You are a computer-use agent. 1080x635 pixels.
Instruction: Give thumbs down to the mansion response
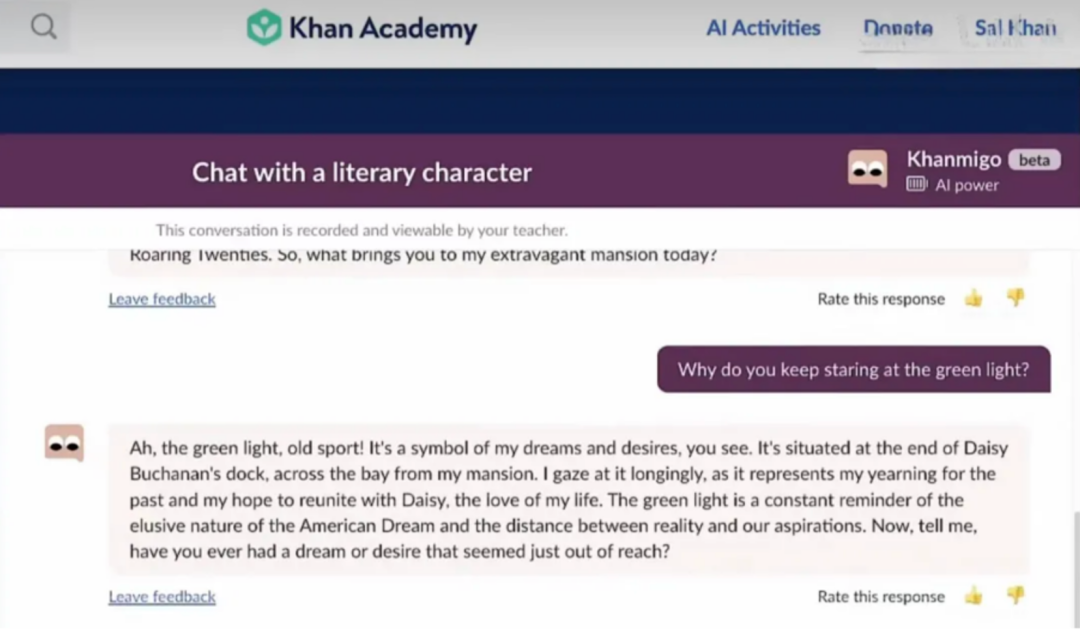(x=1015, y=298)
